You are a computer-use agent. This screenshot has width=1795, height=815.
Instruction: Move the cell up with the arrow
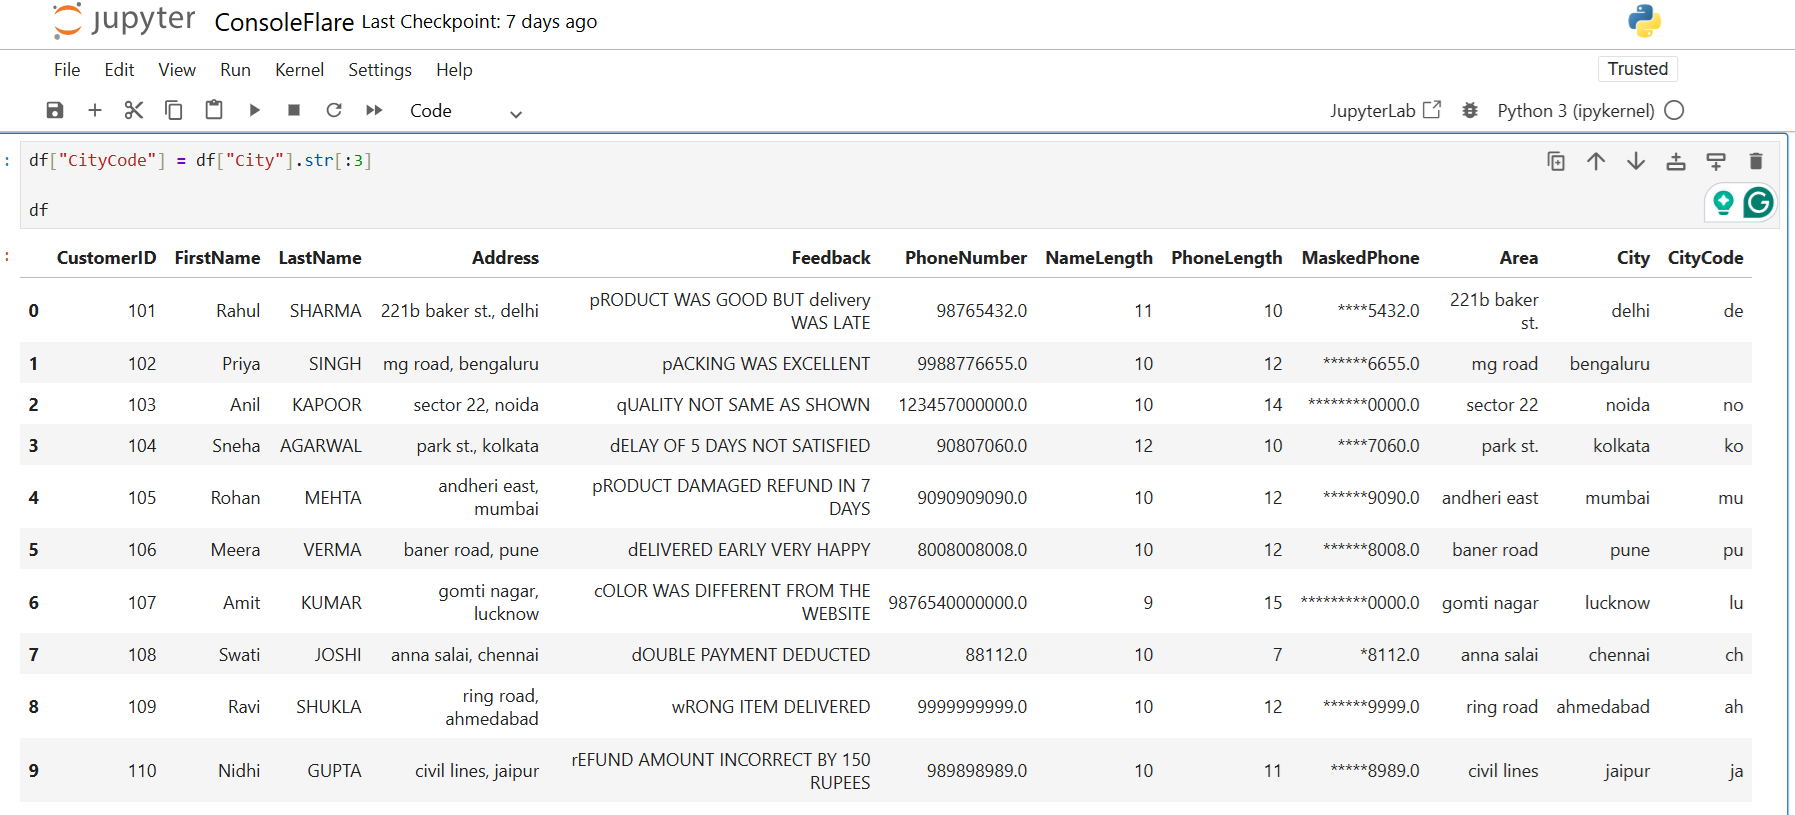pos(1596,161)
